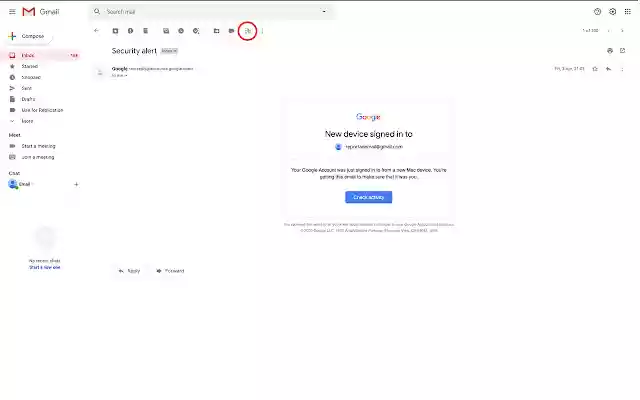Open the Sent folder

coord(27,88)
